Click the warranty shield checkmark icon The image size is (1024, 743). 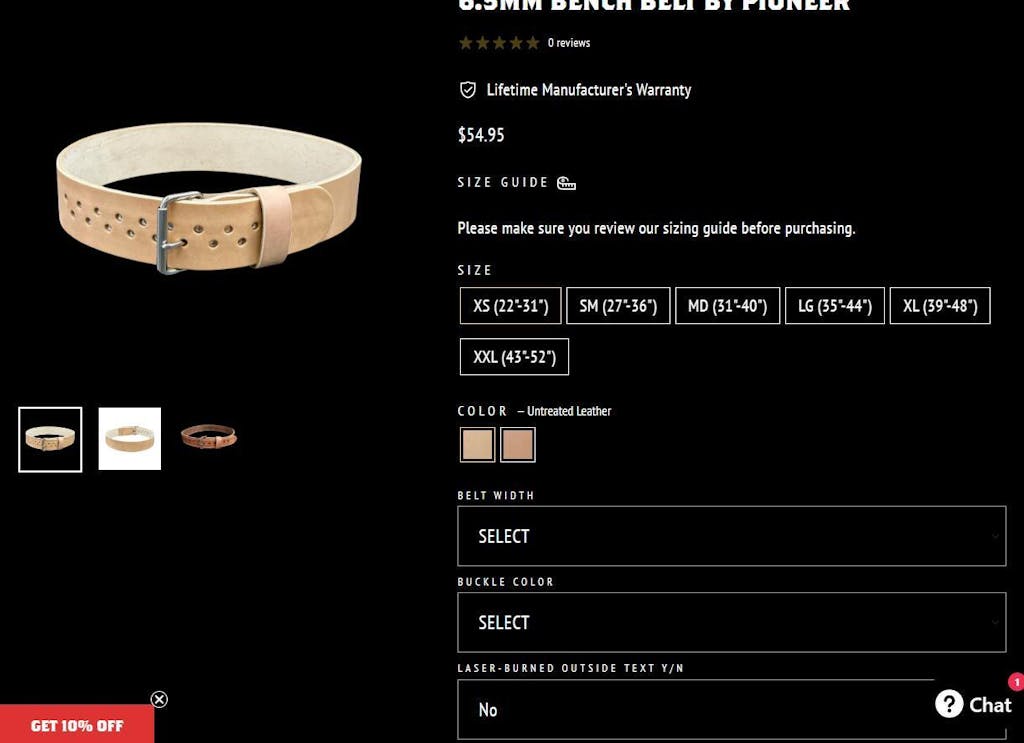468,90
